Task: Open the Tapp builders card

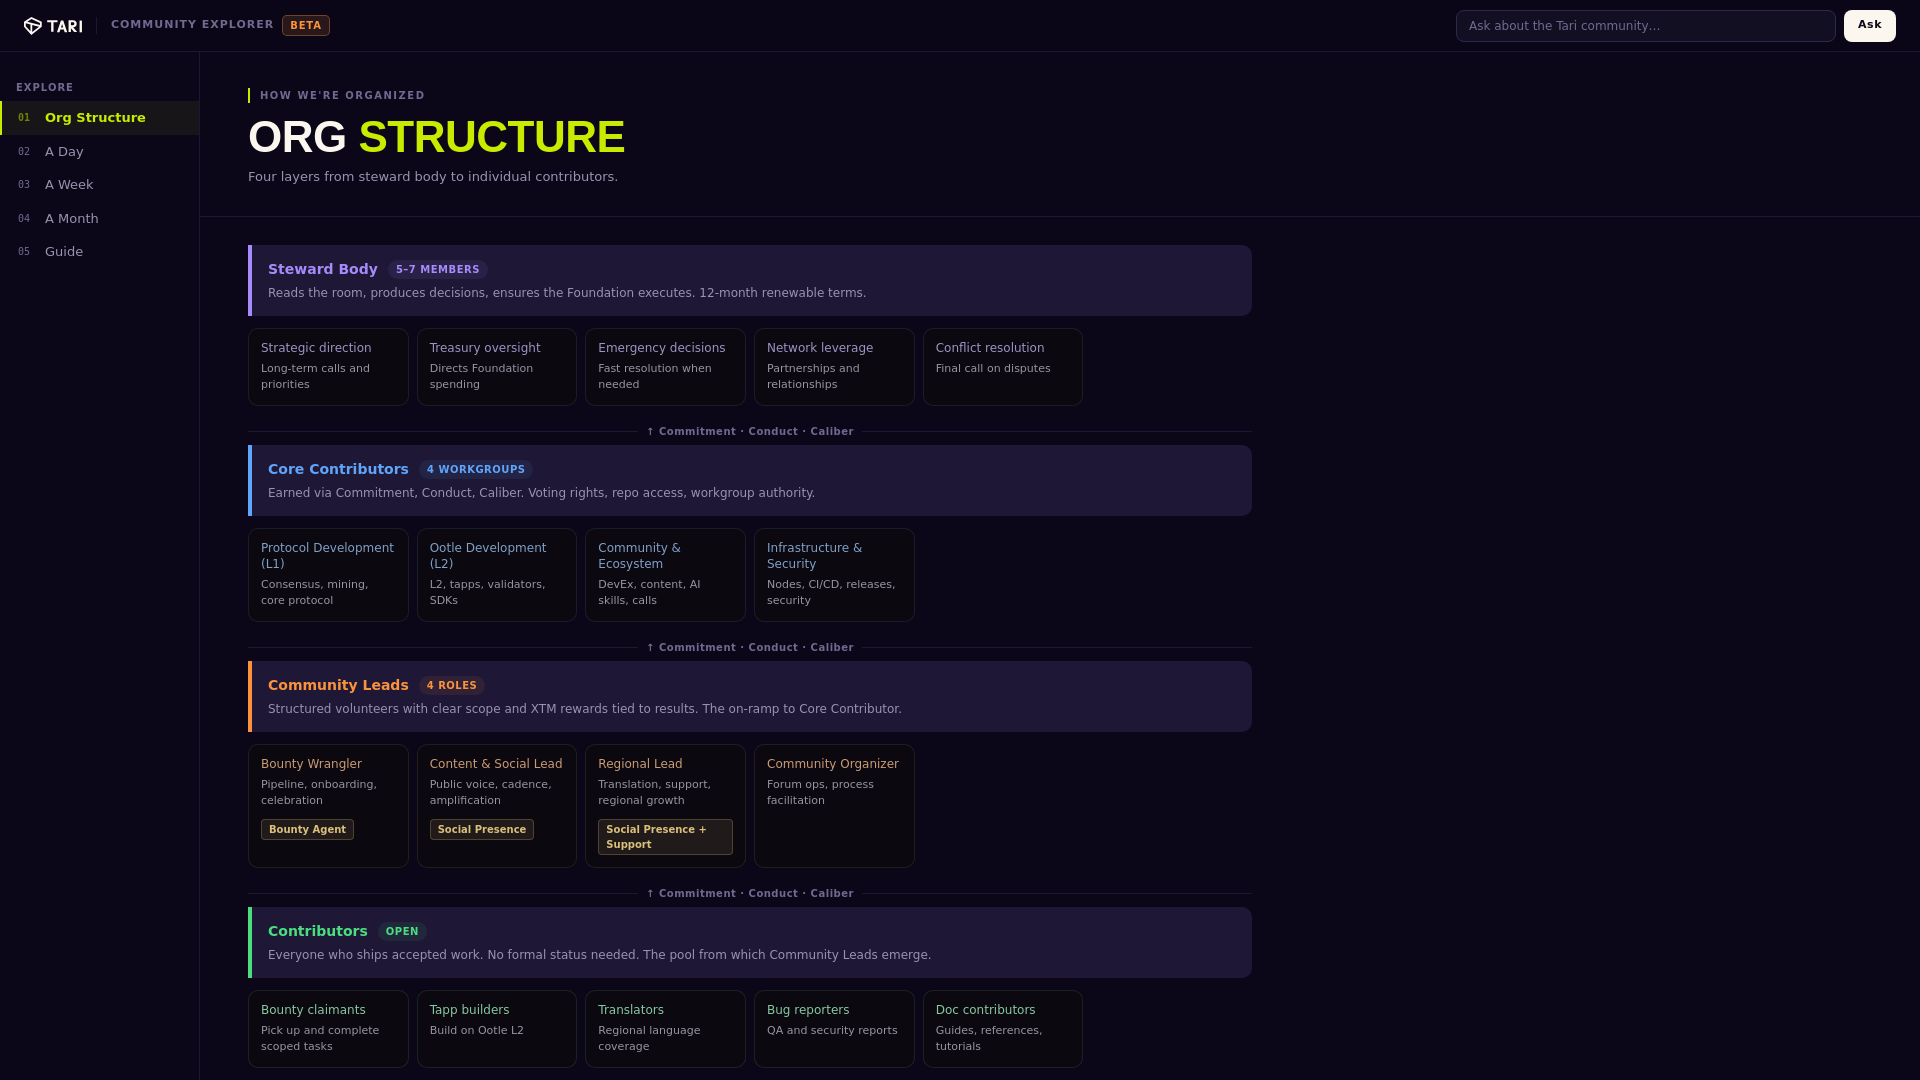Action: point(497,1029)
